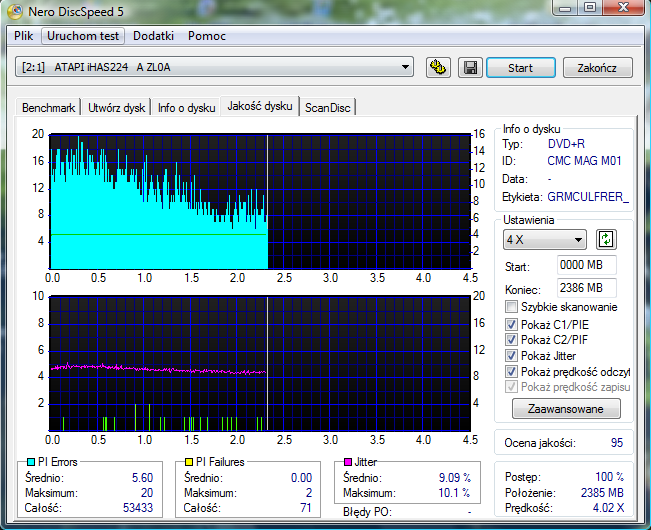
Task: Click the yellow PI Failures legend swatch
Action: pyautogui.click(x=189, y=462)
